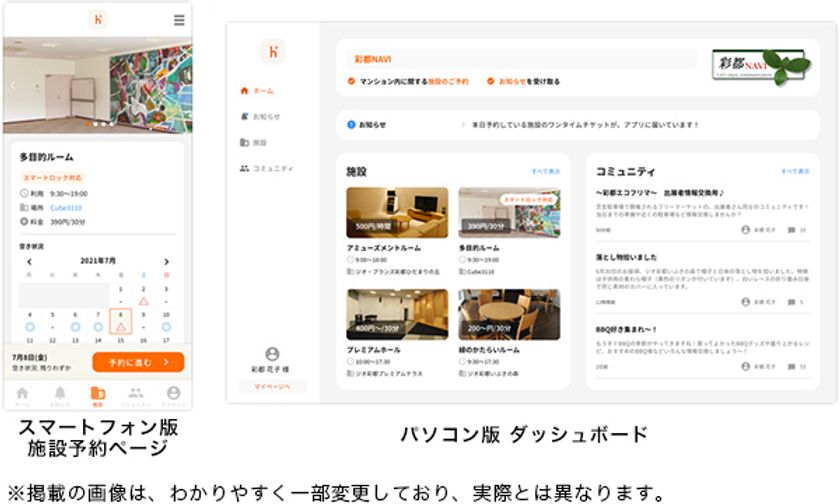Screen dimensions: 840x504
Task: Click the ワンタイムチケット notice text in the お知らせ banner
Action: coord(585,125)
